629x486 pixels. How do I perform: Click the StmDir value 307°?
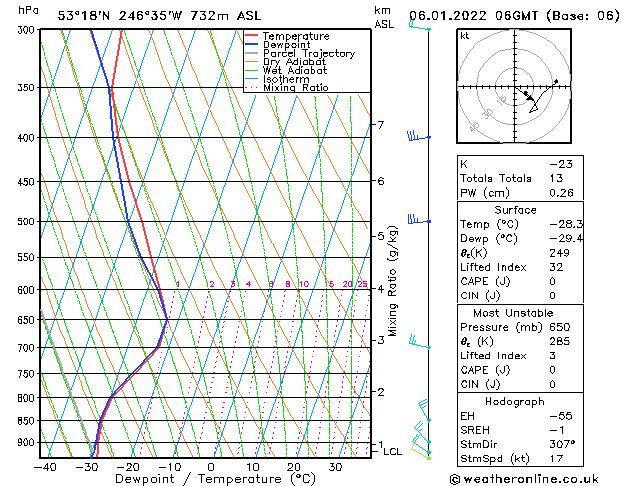pos(562,444)
